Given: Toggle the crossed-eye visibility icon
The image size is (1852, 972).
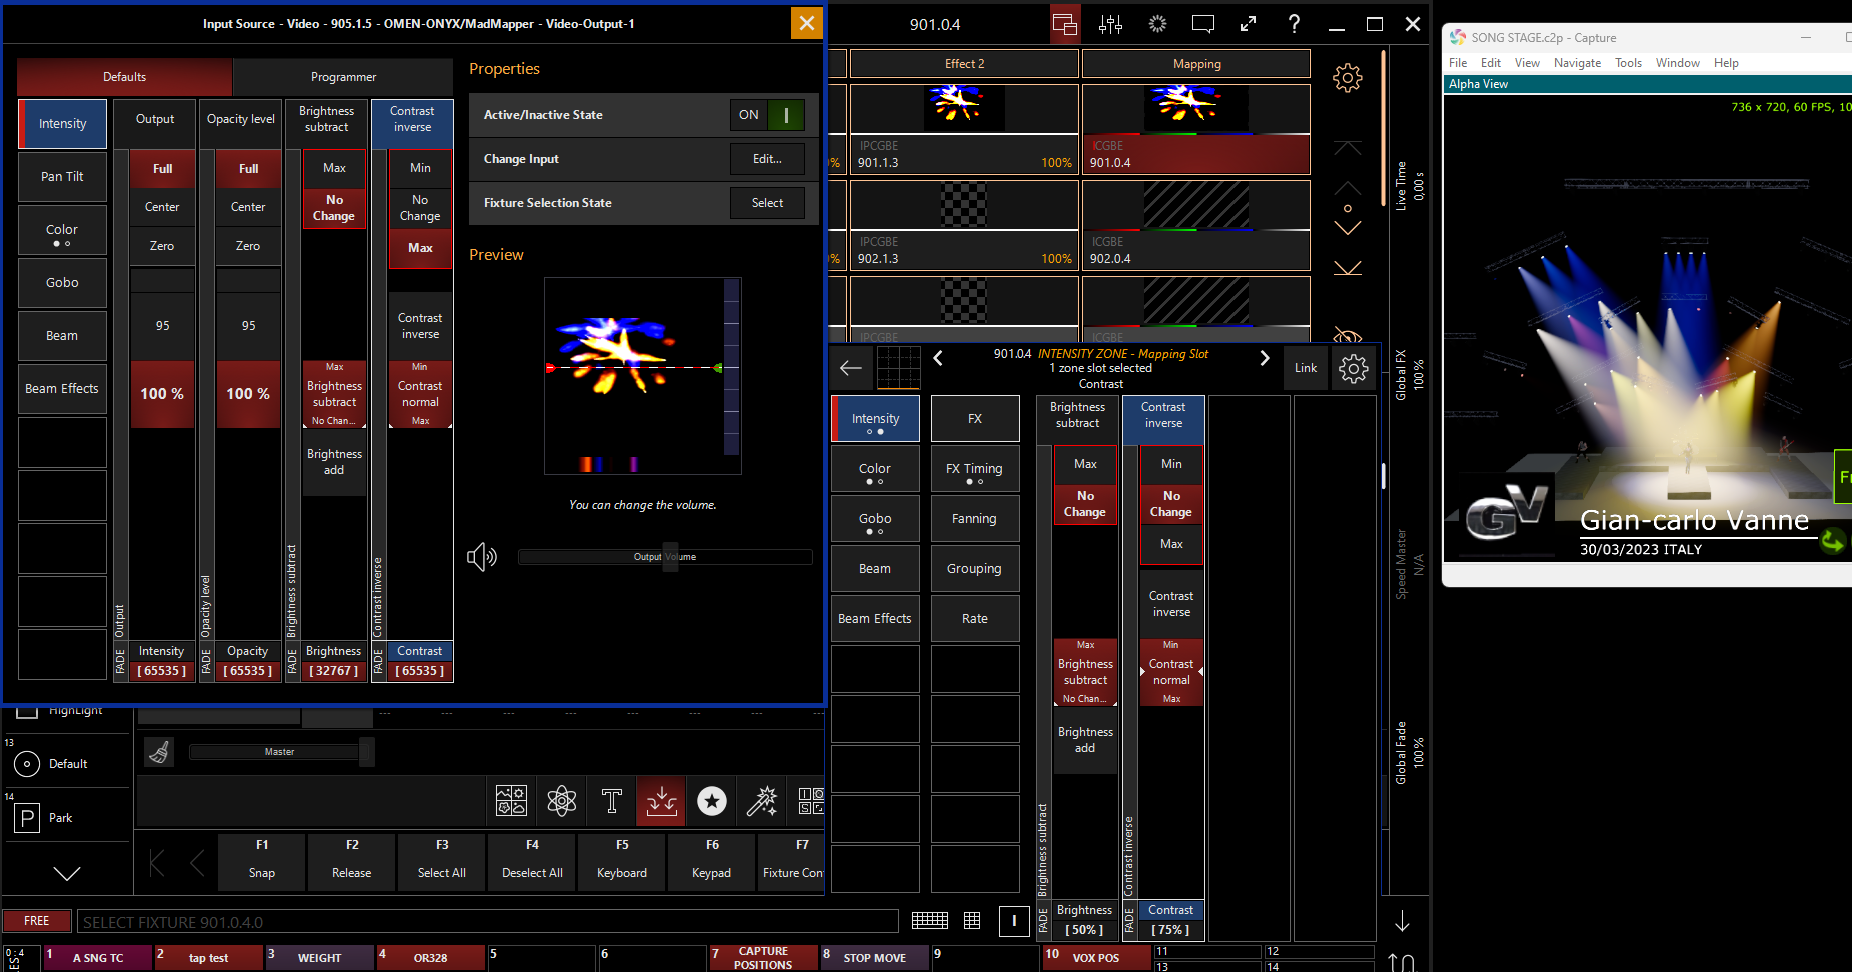Looking at the screenshot, I should point(1347,335).
